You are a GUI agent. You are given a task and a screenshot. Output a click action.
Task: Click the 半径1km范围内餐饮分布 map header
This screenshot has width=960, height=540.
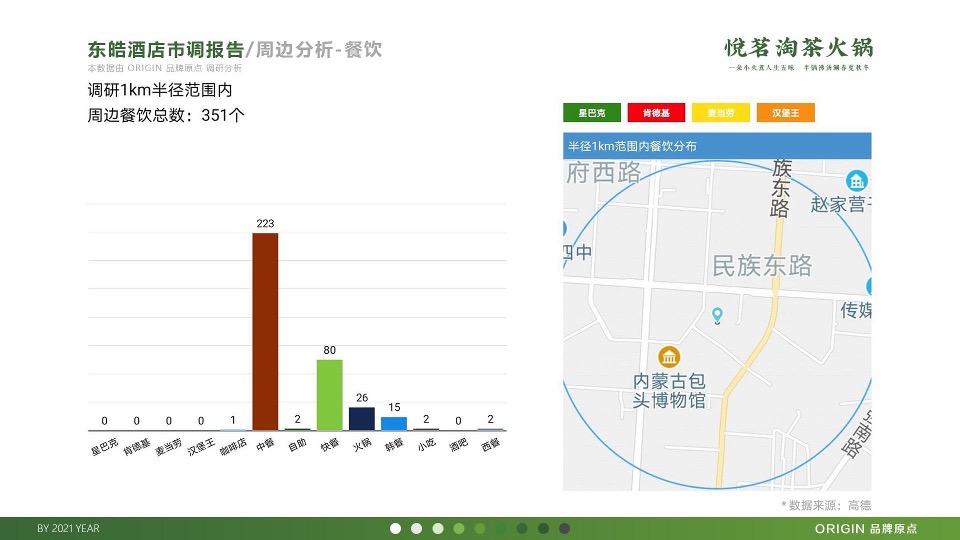click(717, 146)
